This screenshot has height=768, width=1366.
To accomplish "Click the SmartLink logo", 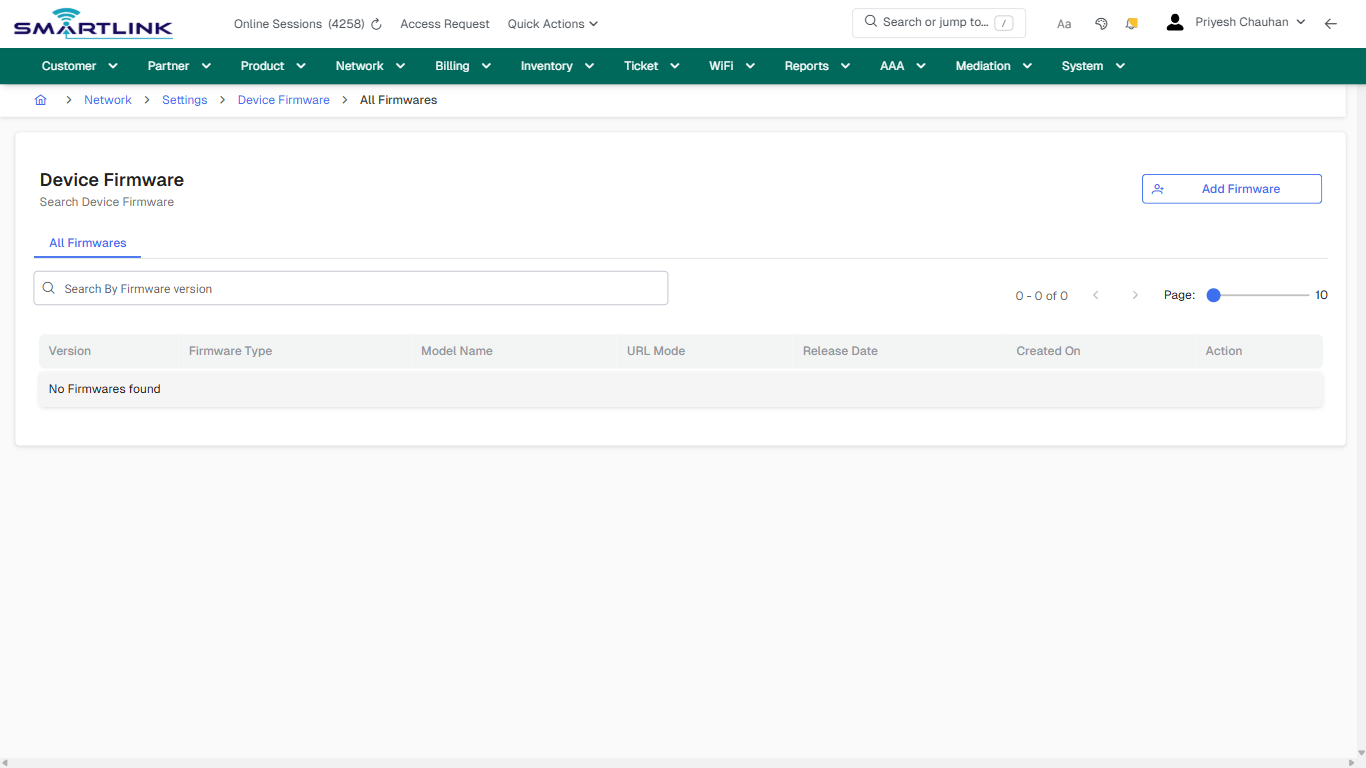I will click(x=92, y=23).
